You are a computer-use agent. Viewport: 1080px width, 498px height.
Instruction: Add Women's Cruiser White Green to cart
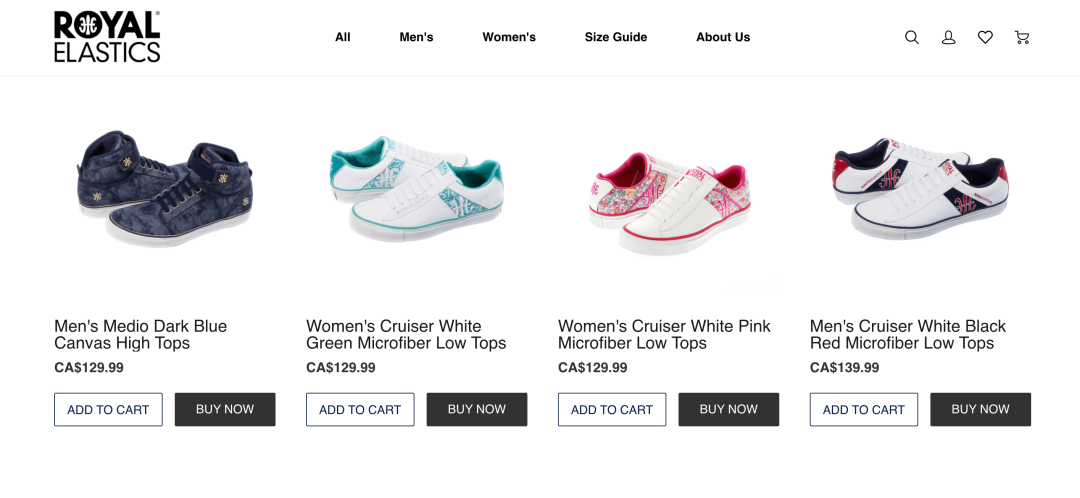360,409
